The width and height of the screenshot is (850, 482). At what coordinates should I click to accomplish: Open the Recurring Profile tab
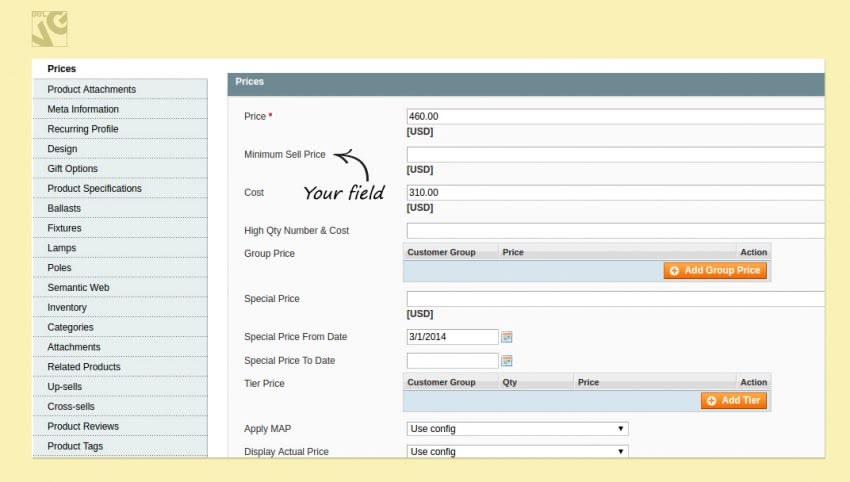coord(120,129)
